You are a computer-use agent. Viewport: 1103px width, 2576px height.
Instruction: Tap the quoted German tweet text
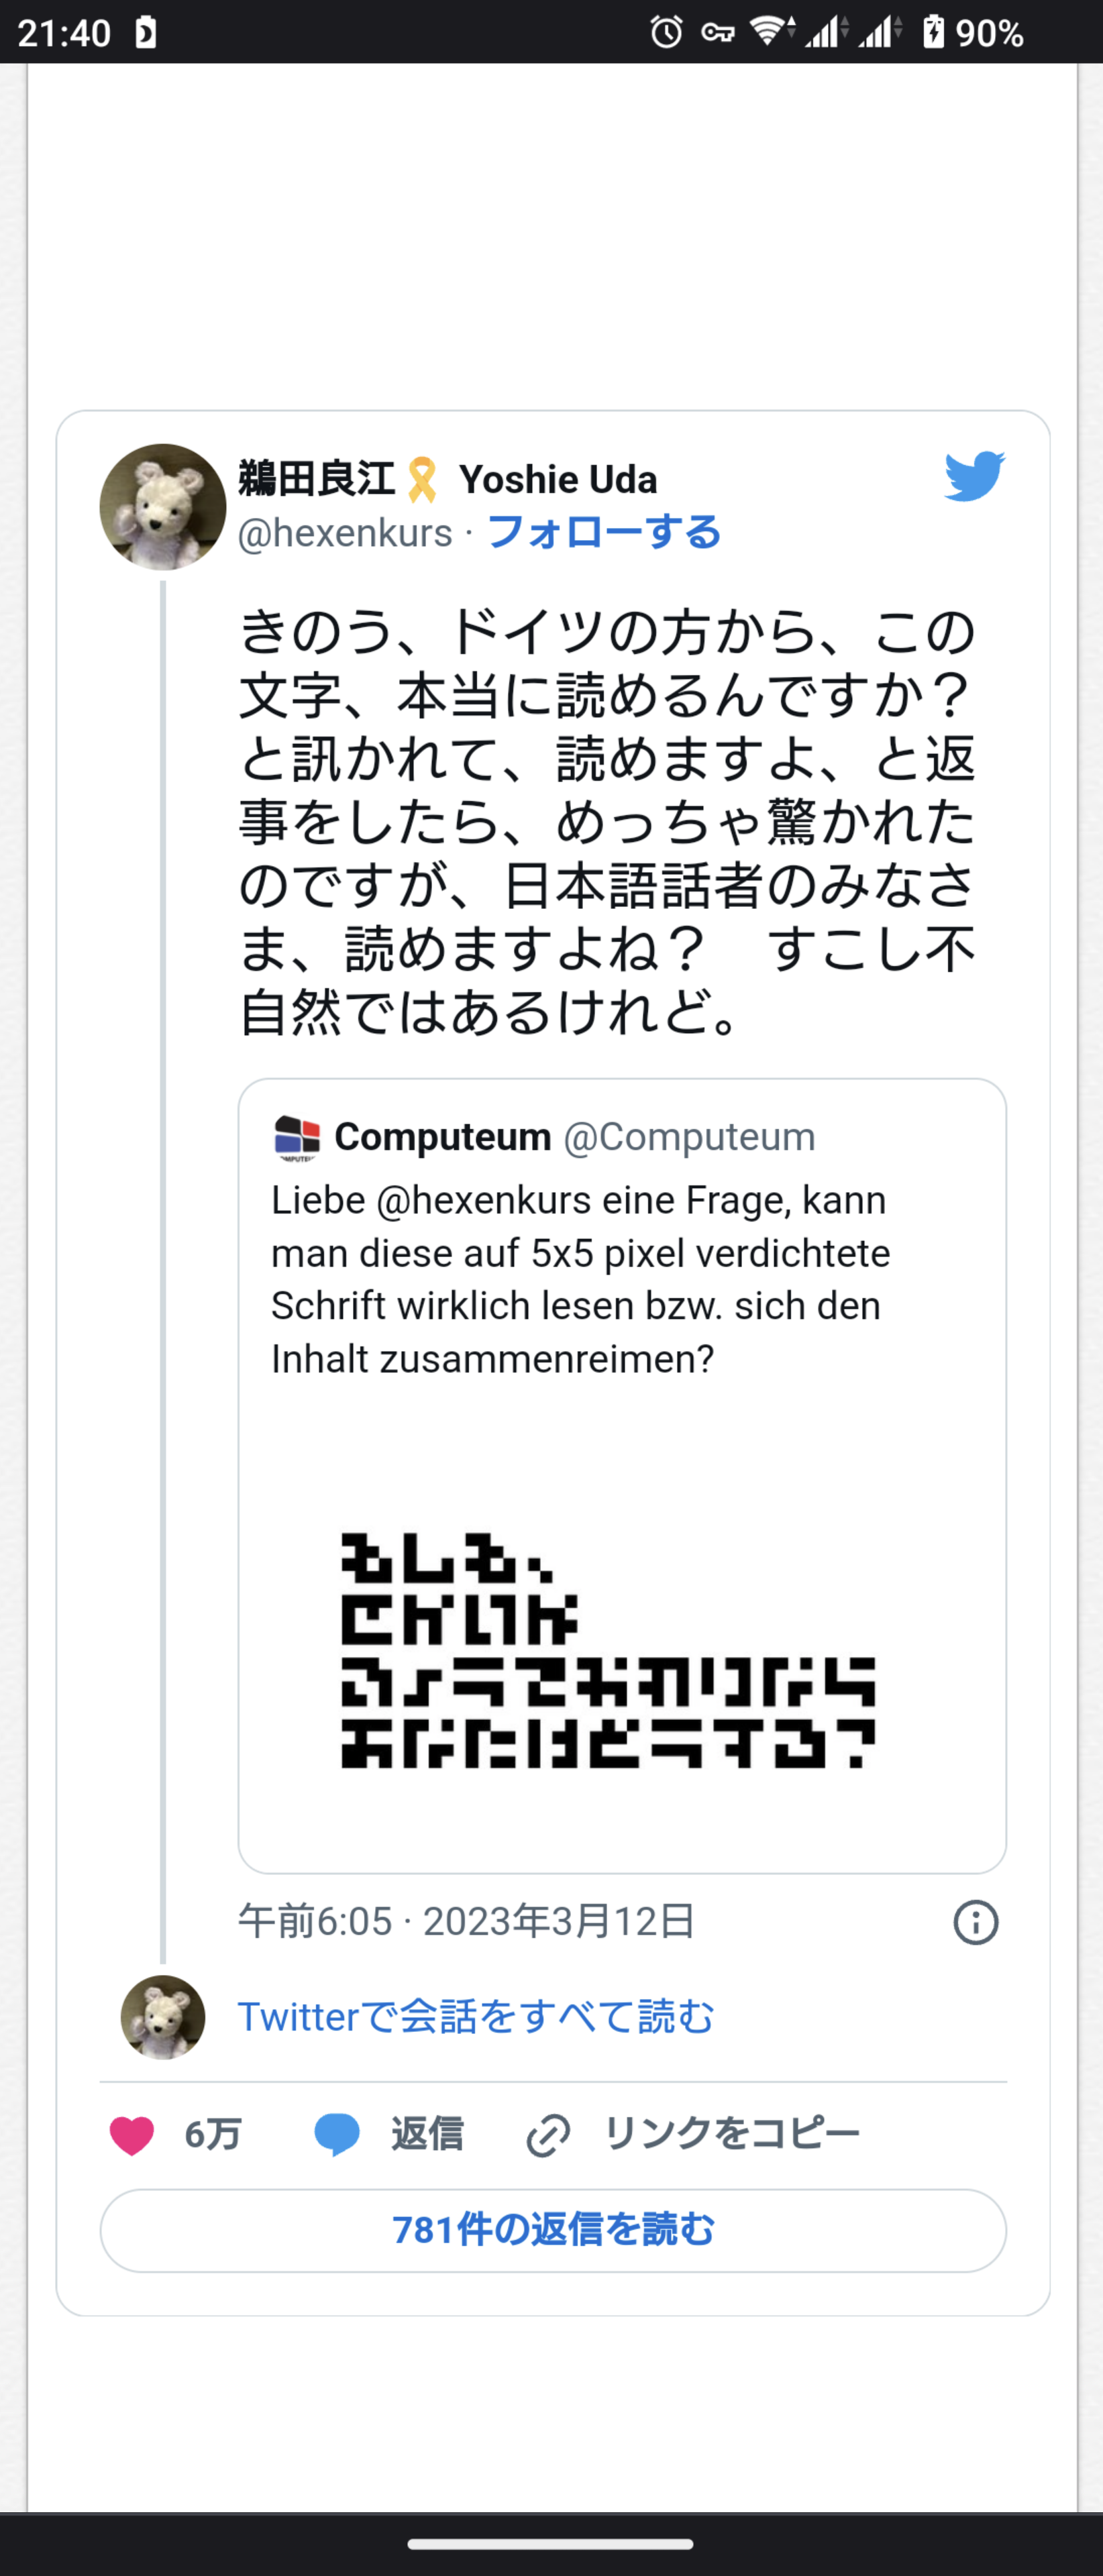pyautogui.click(x=580, y=1279)
